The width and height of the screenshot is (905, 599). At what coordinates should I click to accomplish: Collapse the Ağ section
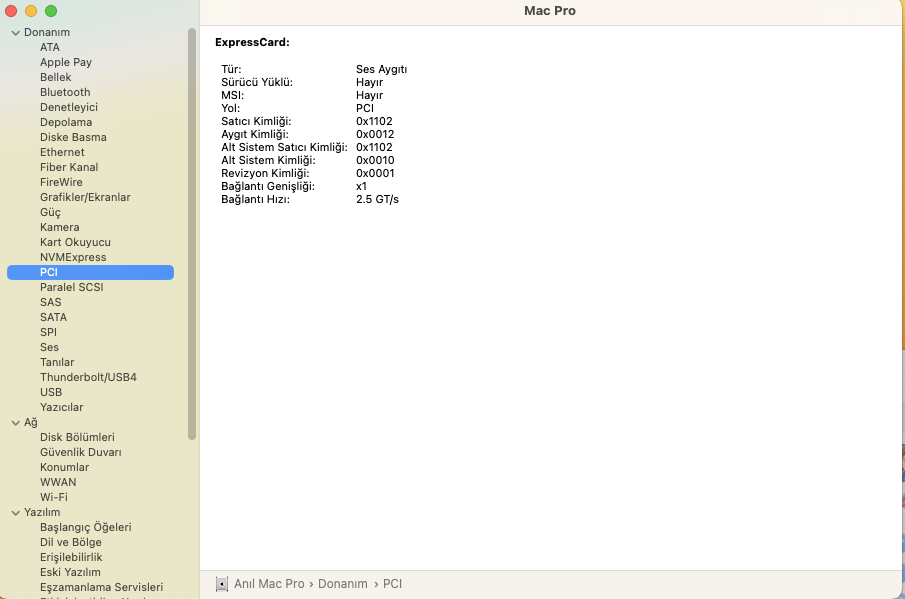click(15, 422)
